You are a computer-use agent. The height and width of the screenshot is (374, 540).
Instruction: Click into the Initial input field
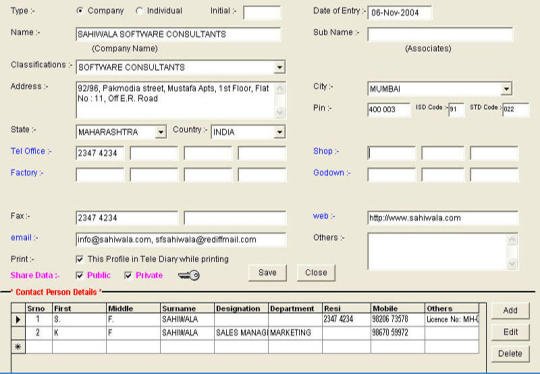[262, 12]
